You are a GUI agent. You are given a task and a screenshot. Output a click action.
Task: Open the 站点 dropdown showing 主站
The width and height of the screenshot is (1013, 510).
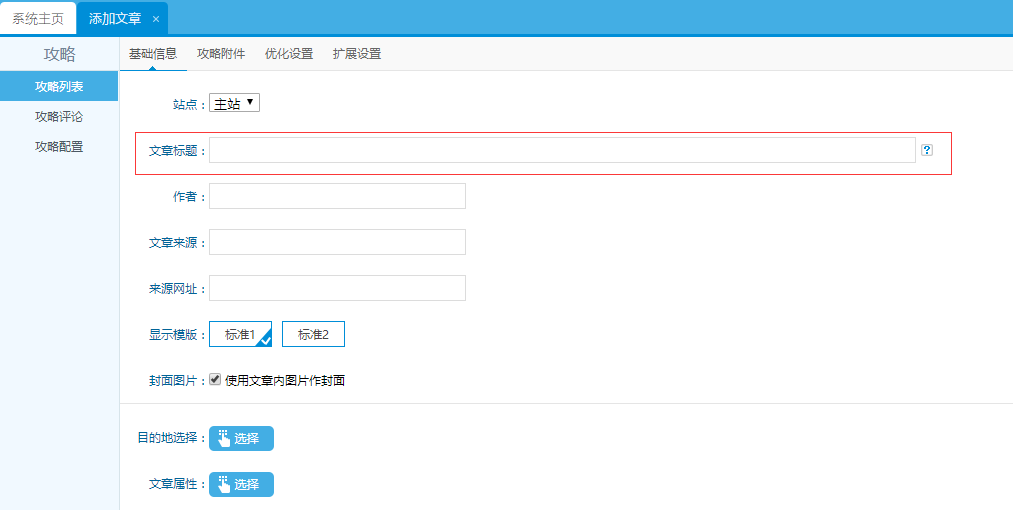[234, 103]
